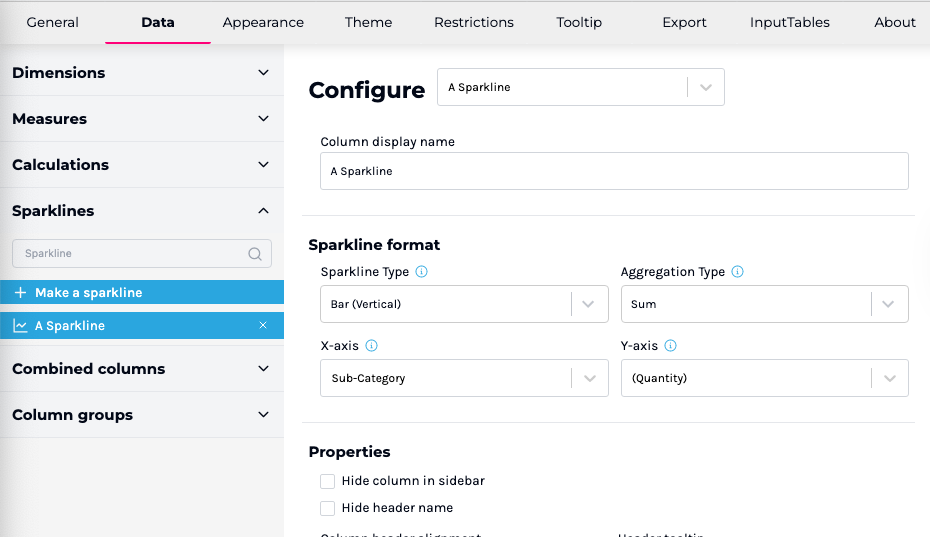930x537 pixels.
Task: Enable Hide column in sidebar checkbox
Action: tap(328, 481)
